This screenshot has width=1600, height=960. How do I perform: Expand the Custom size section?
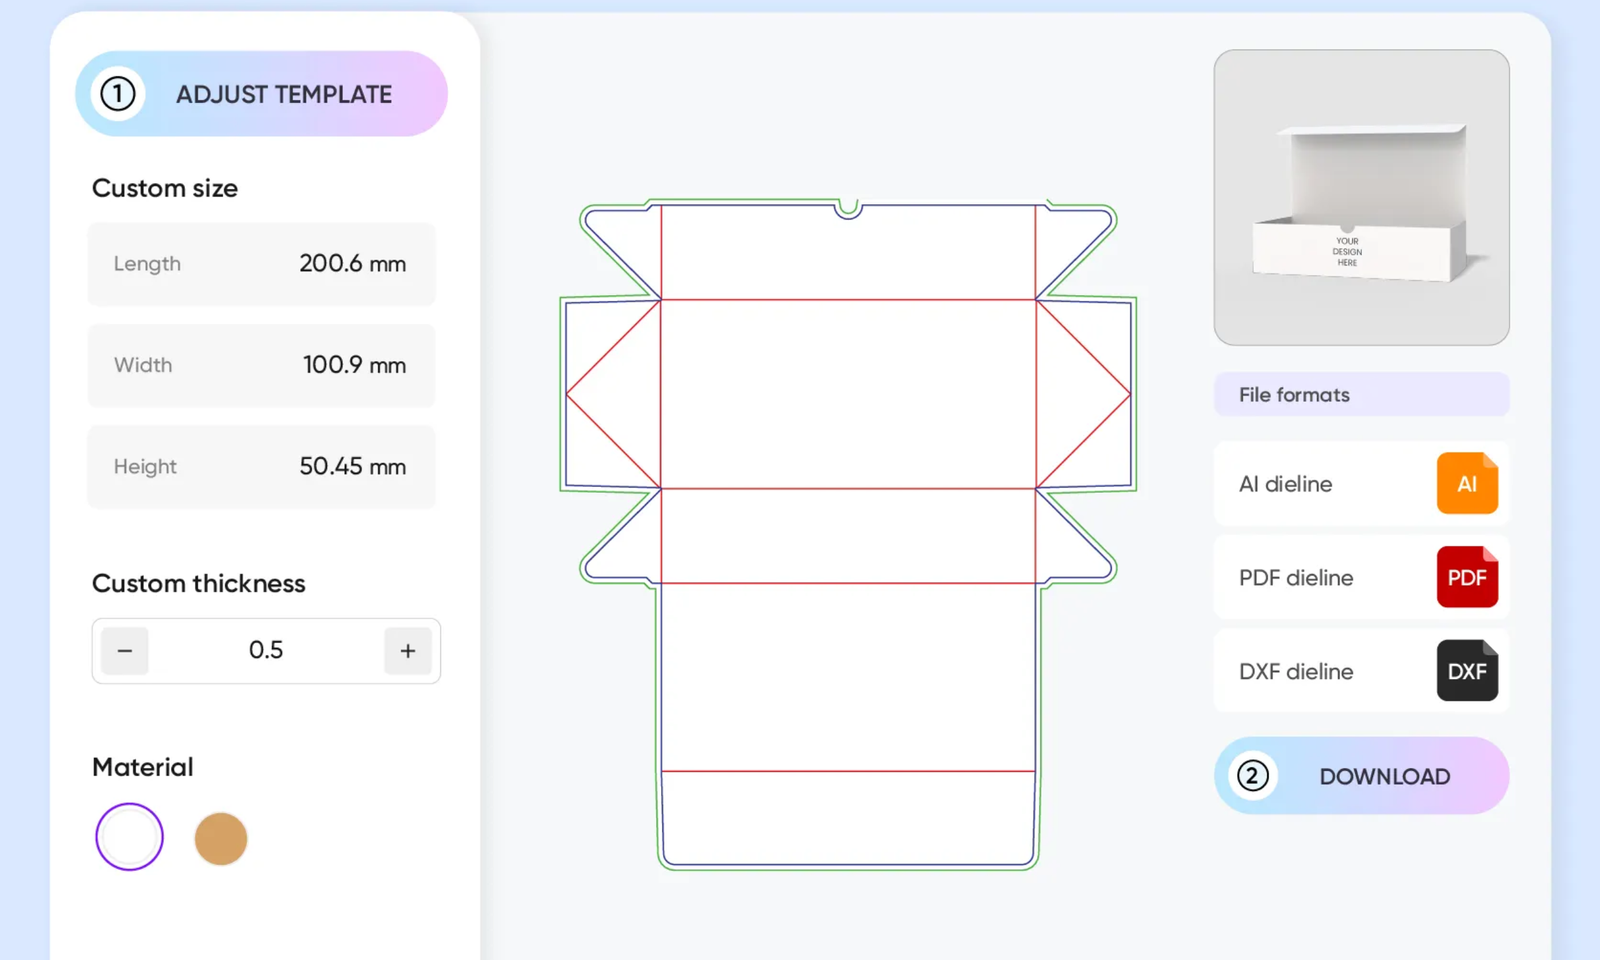click(x=165, y=188)
